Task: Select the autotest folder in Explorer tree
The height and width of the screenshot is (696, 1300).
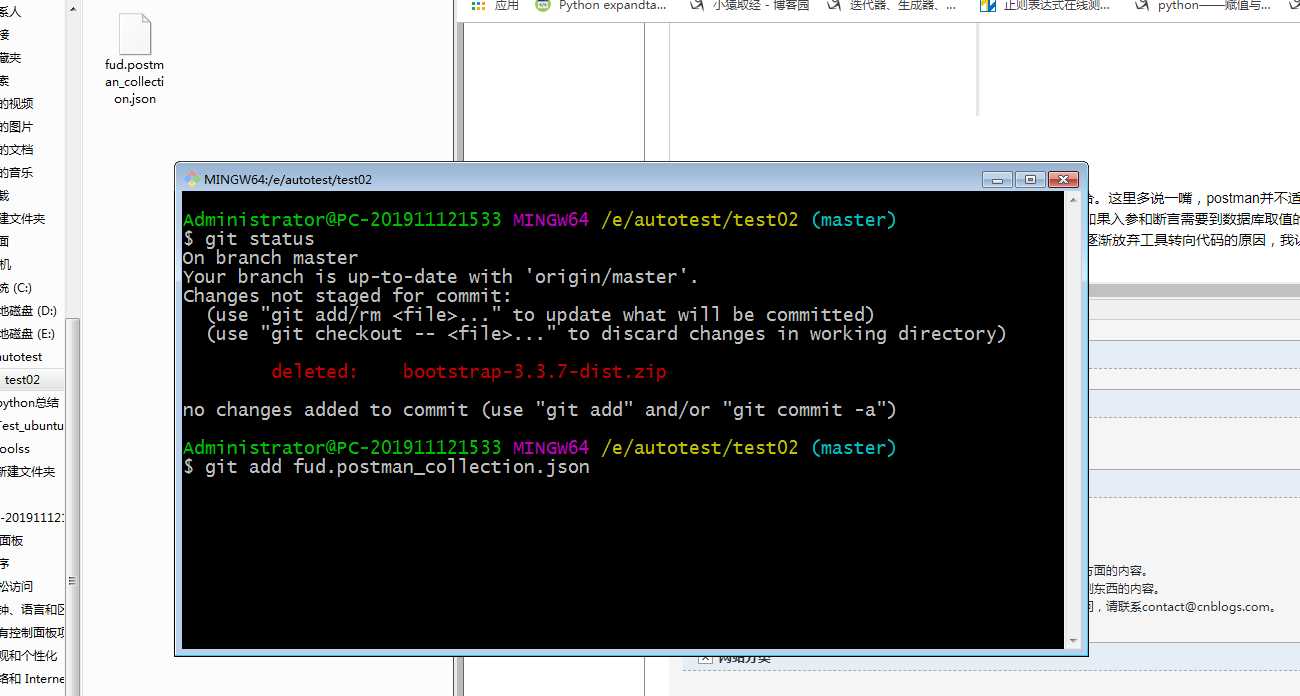Action: (x=21, y=357)
